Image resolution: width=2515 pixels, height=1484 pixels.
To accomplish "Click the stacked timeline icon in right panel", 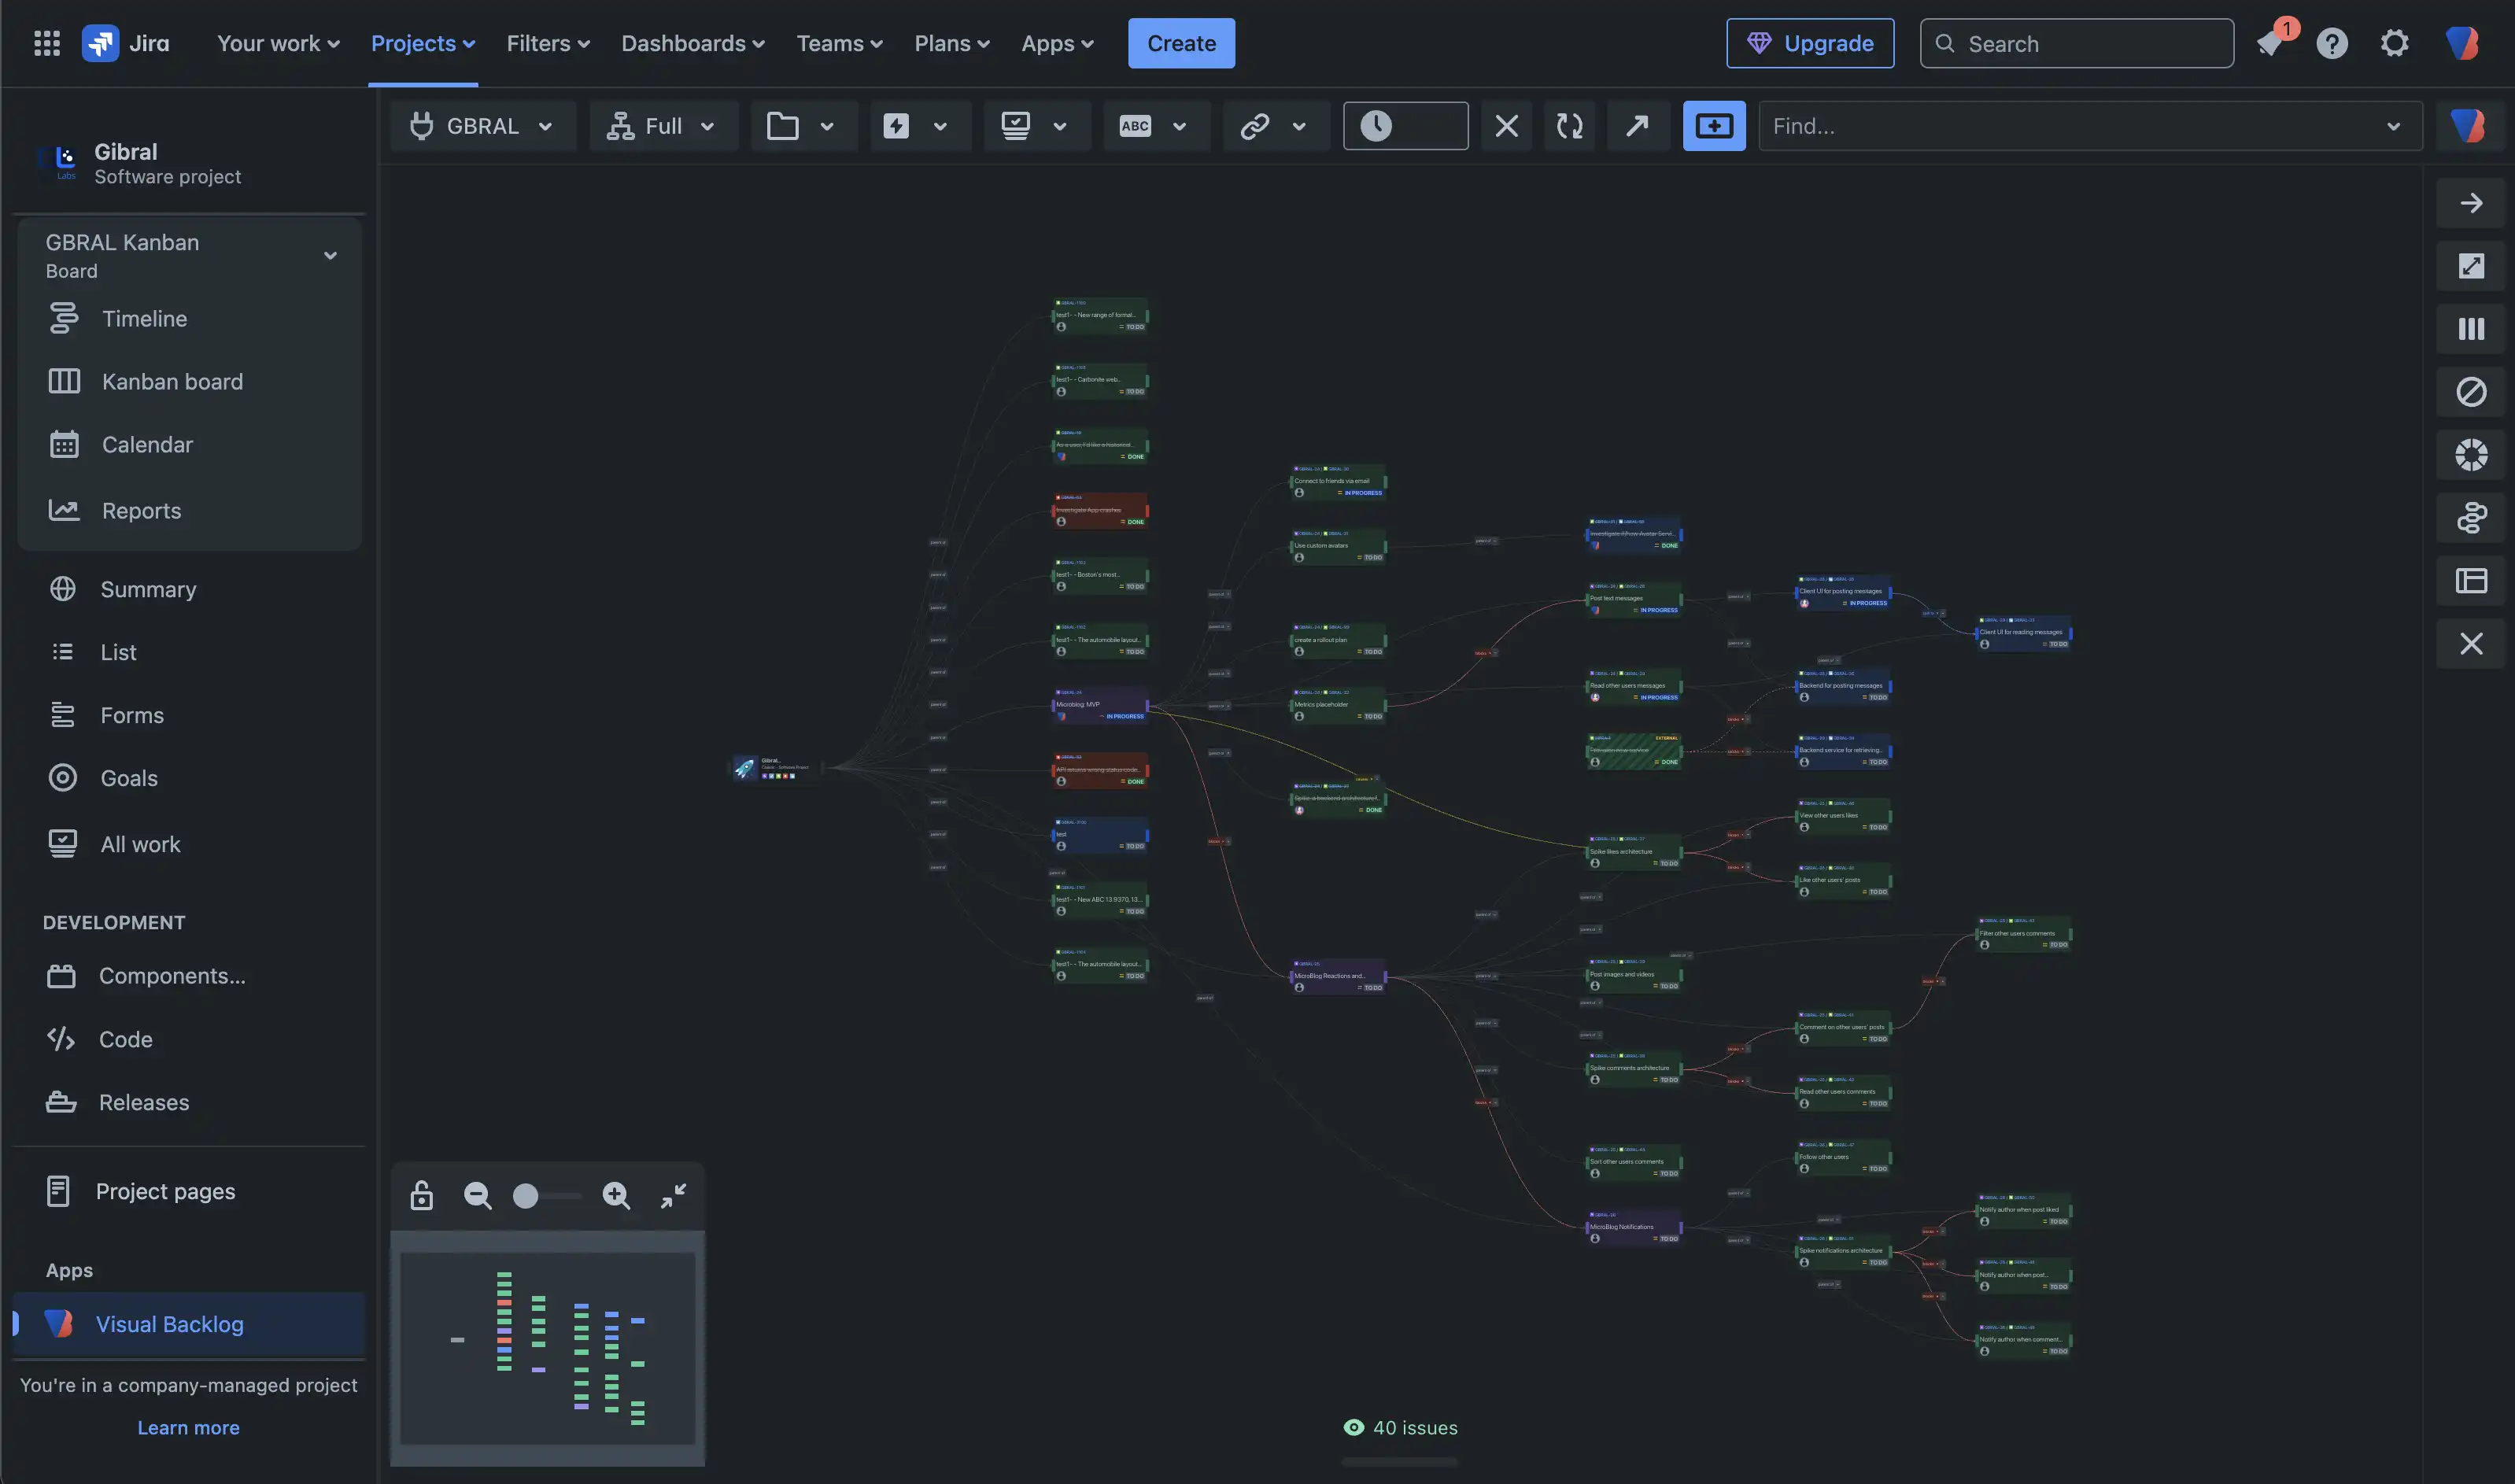I will [2471, 518].
